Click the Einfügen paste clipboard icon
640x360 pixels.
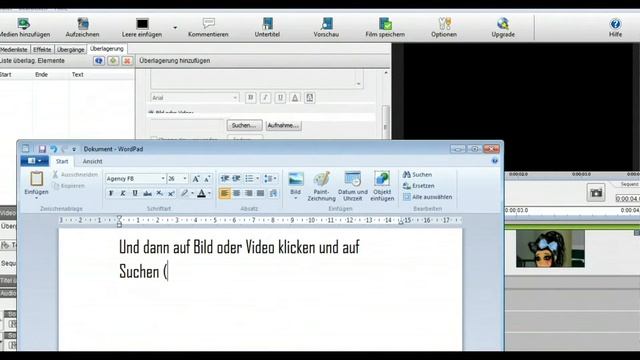36,179
